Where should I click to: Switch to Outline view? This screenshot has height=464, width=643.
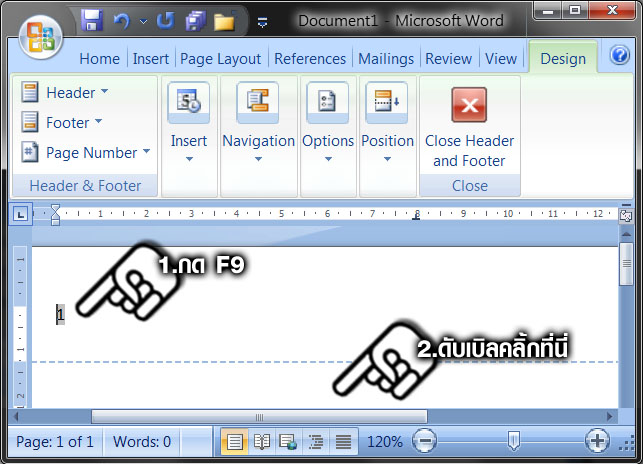pyautogui.click(x=316, y=442)
